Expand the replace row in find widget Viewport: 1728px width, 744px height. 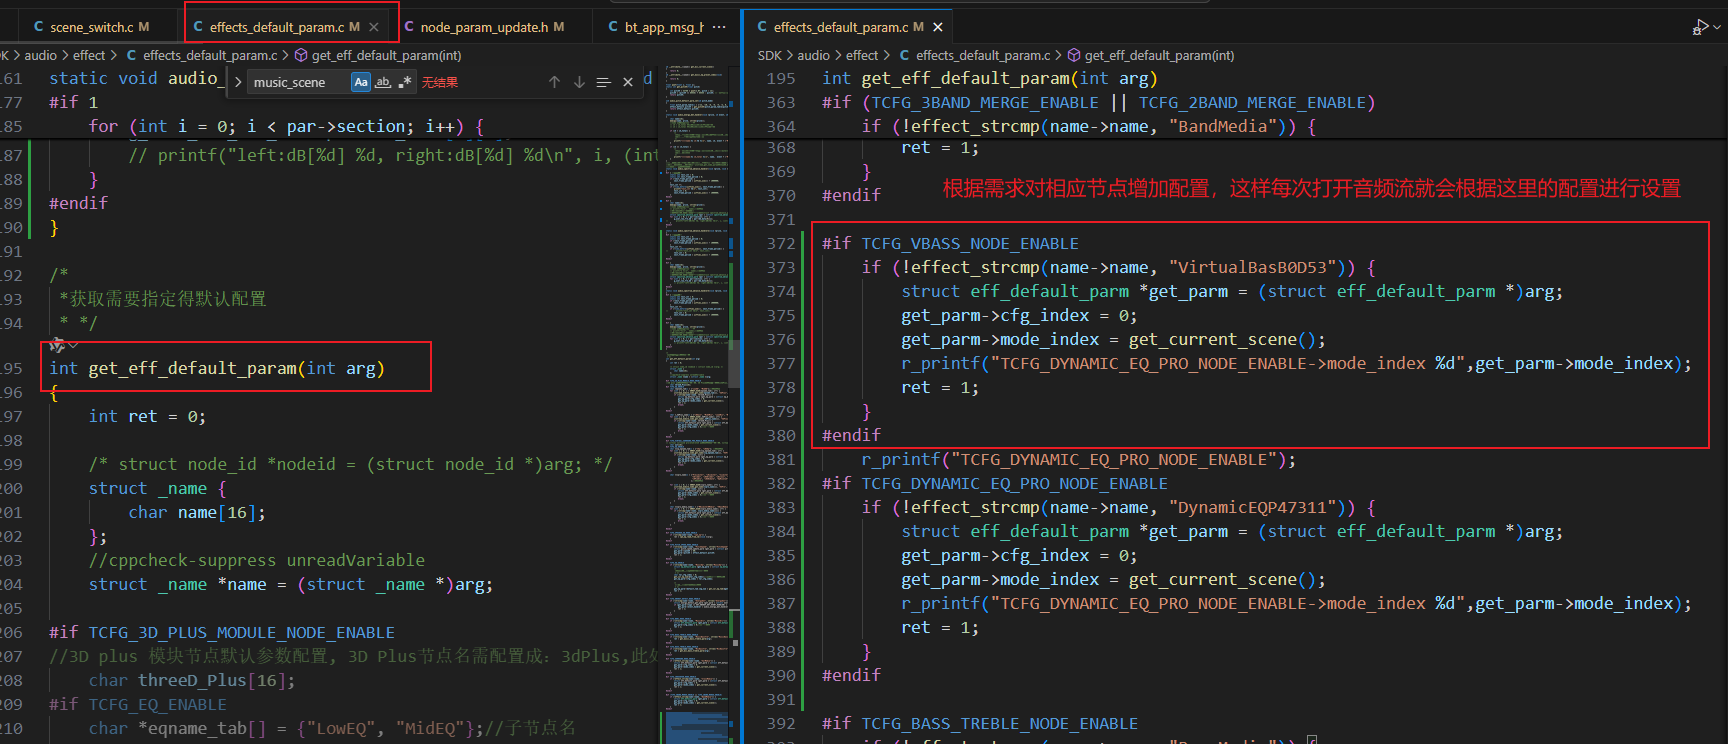(x=238, y=82)
